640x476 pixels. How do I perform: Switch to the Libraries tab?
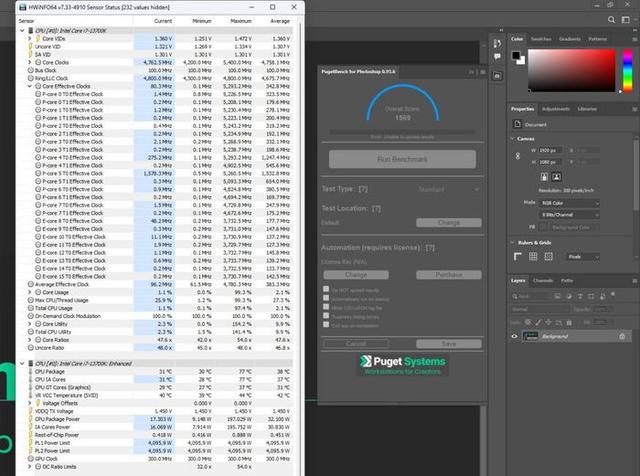tap(587, 109)
